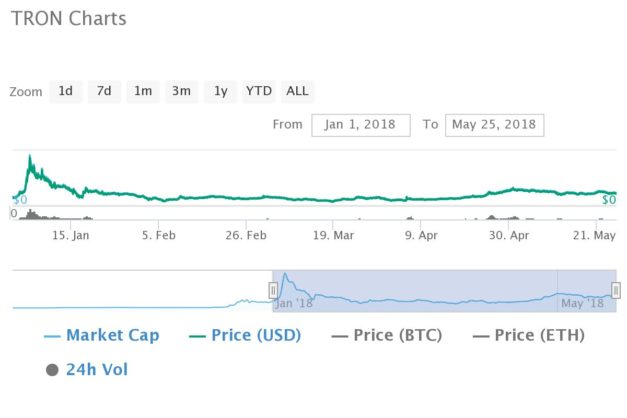Enable the Price (ETH) series

point(528,335)
